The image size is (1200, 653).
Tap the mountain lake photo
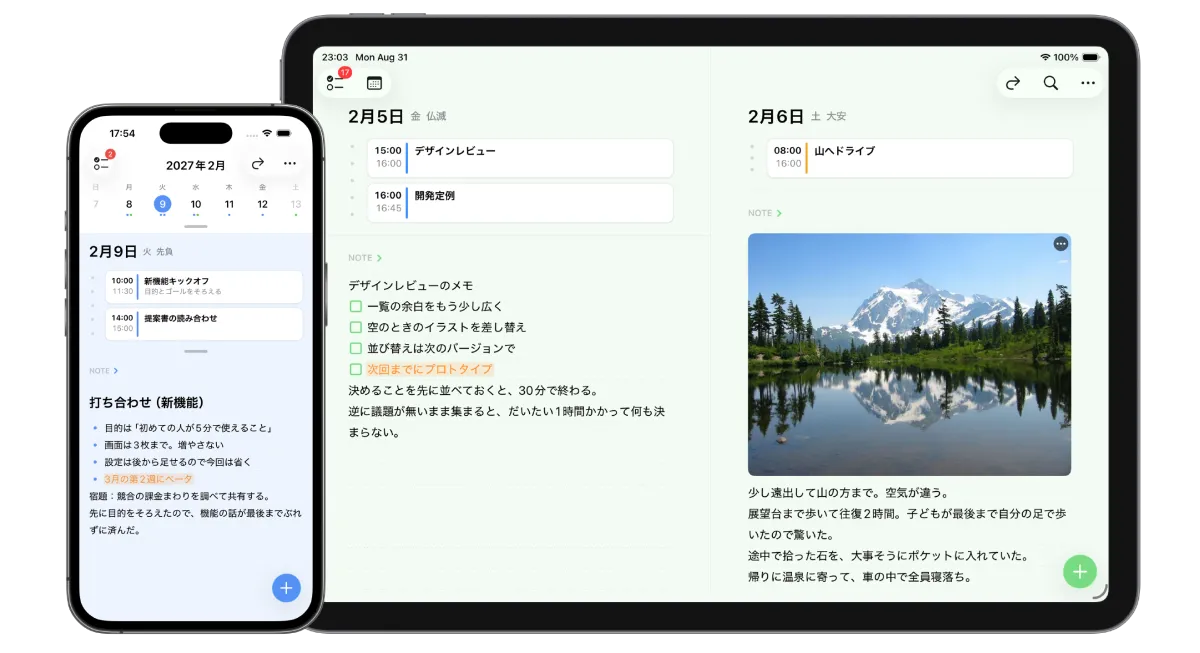tap(909, 355)
